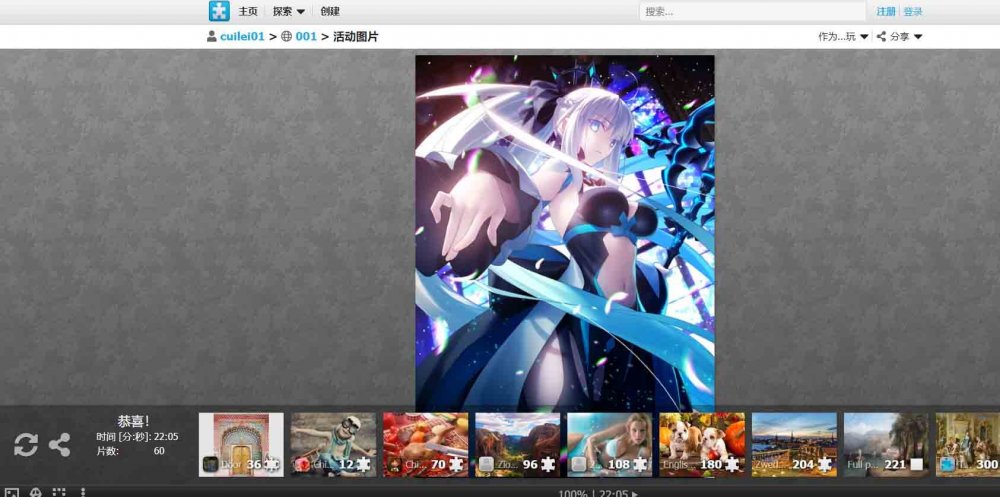The height and width of the screenshot is (497, 1000).
Task: Click the author avatar on 12-piece puzzle
Action: pyautogui.click(x=302, y=464)
